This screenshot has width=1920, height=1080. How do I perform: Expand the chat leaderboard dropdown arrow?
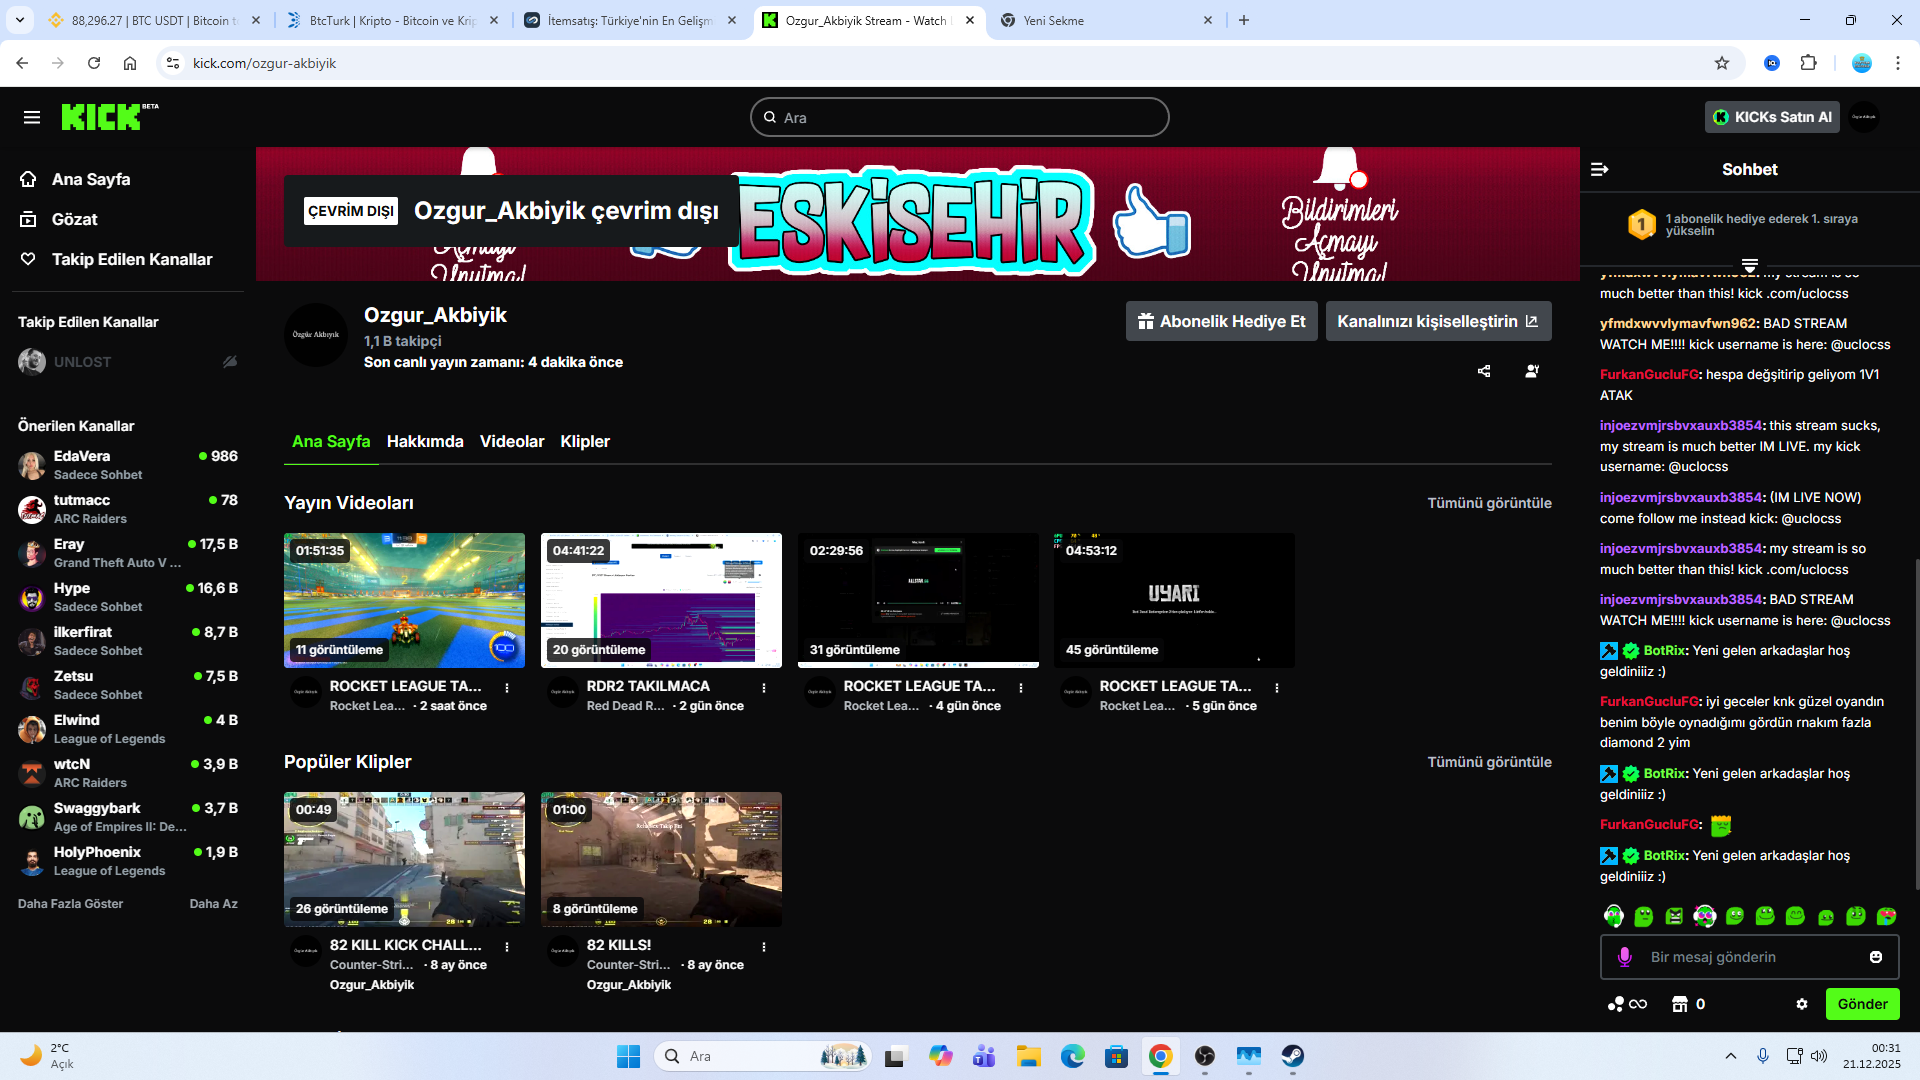point(1750,266)
